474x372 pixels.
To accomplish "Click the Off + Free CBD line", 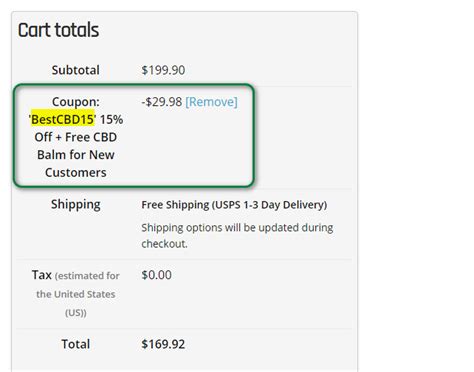I will [76, 137].
